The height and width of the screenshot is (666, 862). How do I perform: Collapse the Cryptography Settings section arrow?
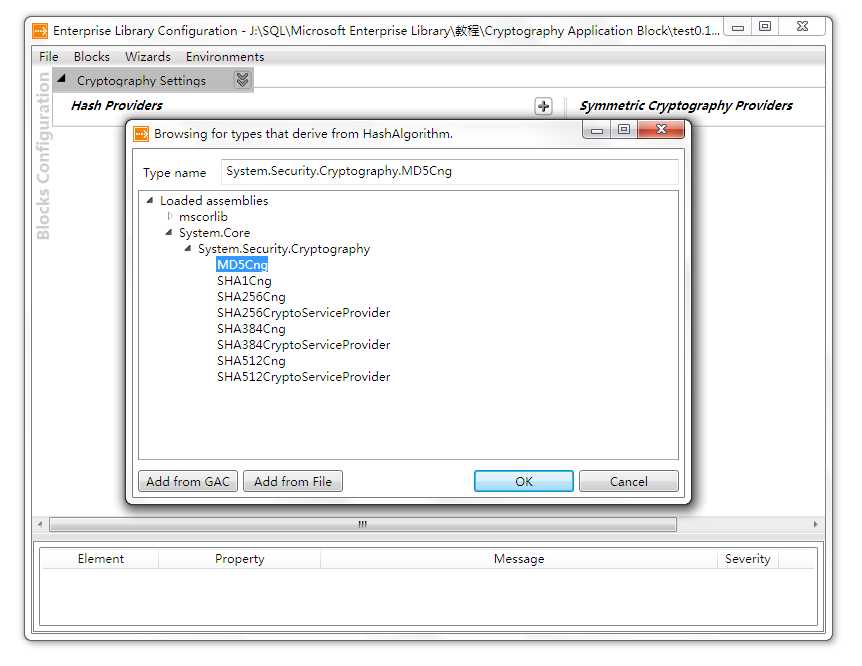[x=62, y=79]
